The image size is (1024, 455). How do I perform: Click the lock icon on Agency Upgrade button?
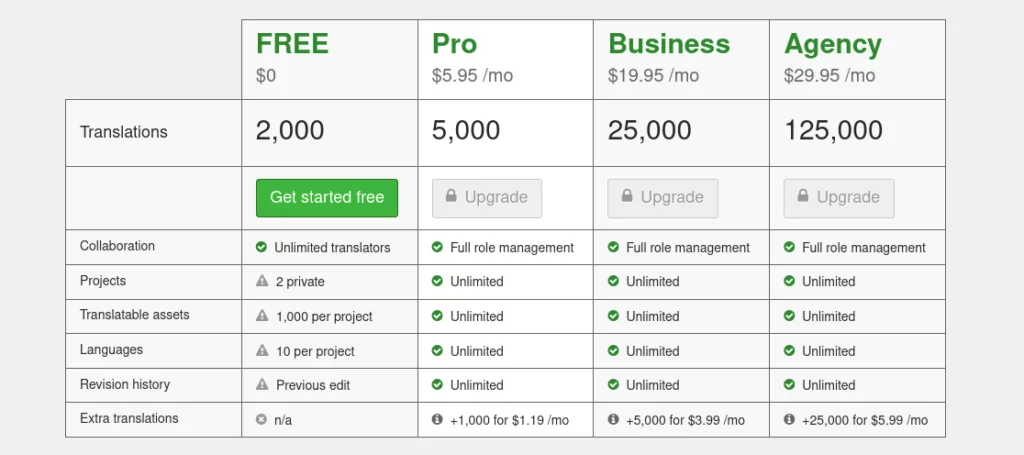[x=803, y=196]
